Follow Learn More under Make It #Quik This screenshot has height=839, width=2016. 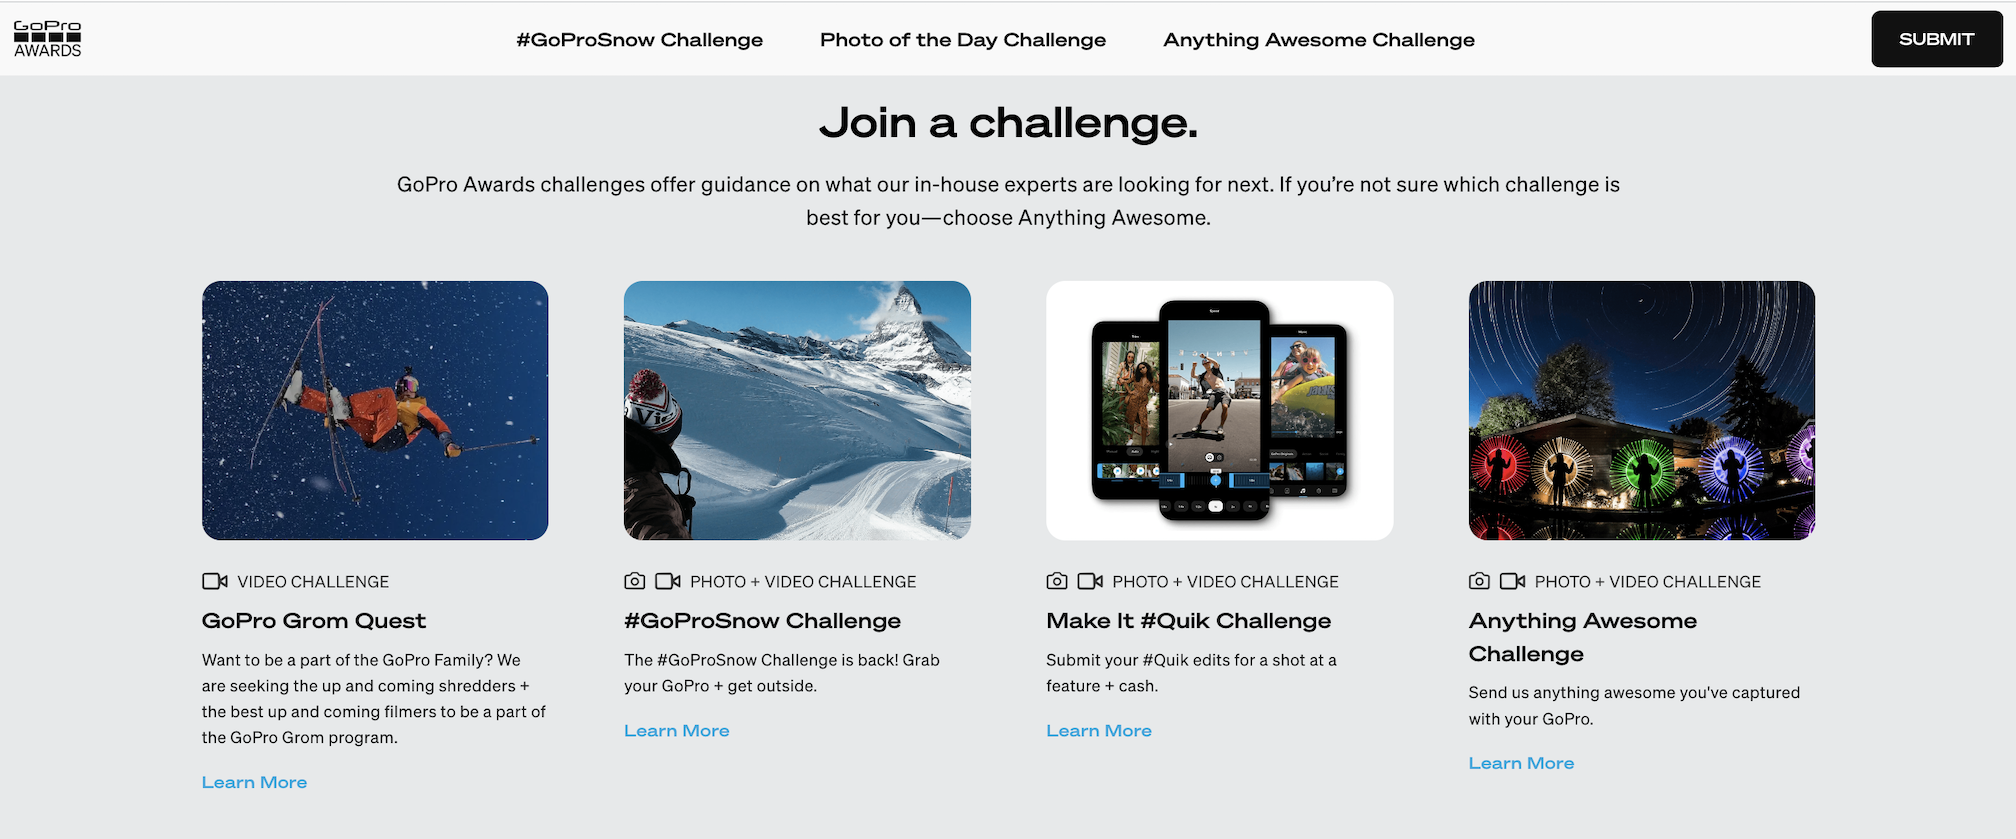tap(1099, 731)
